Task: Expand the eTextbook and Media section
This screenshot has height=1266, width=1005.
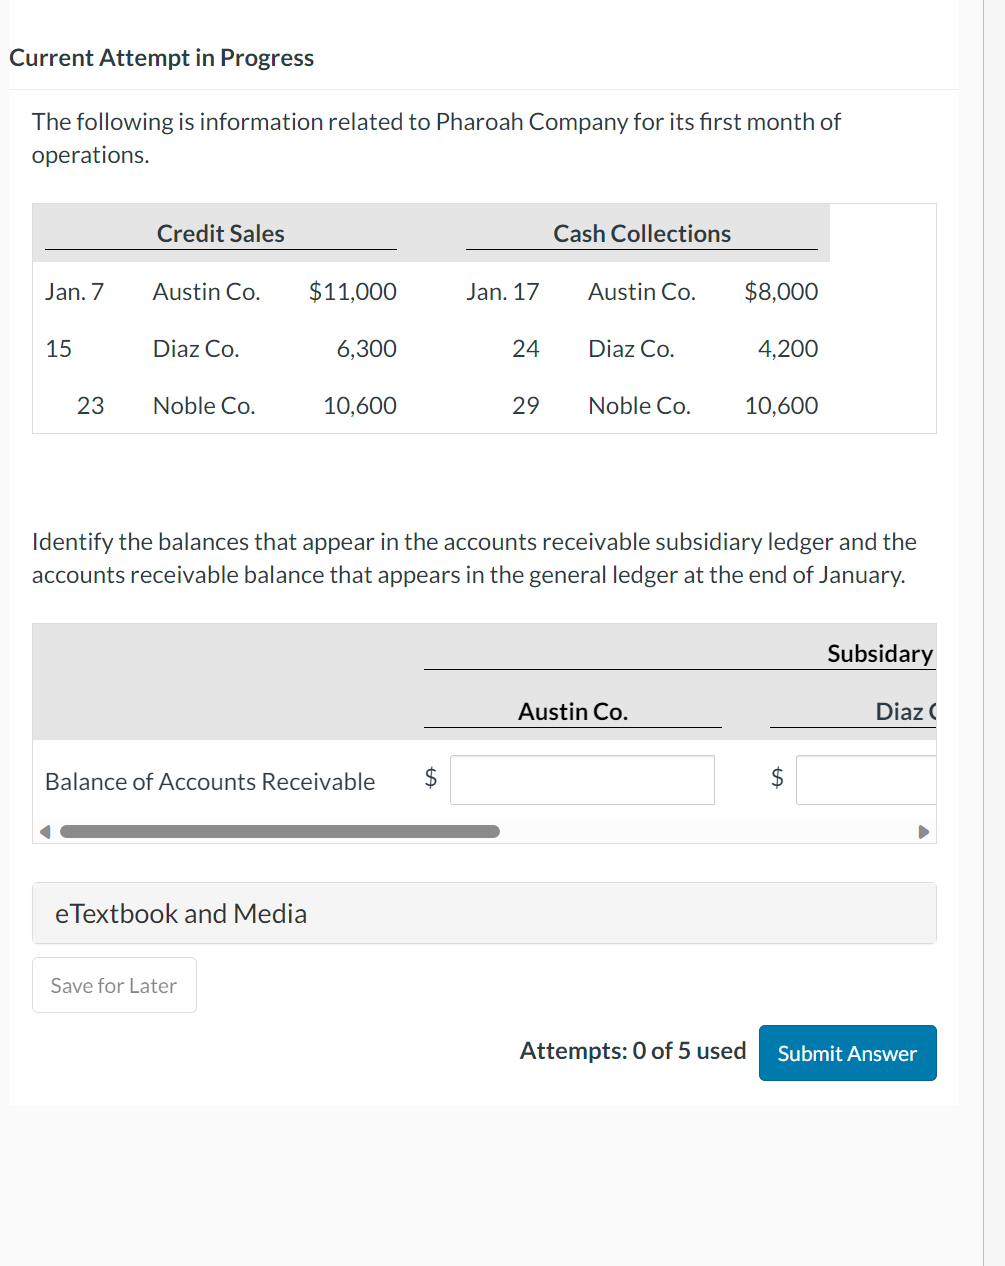Action: [x=181, y=913]
